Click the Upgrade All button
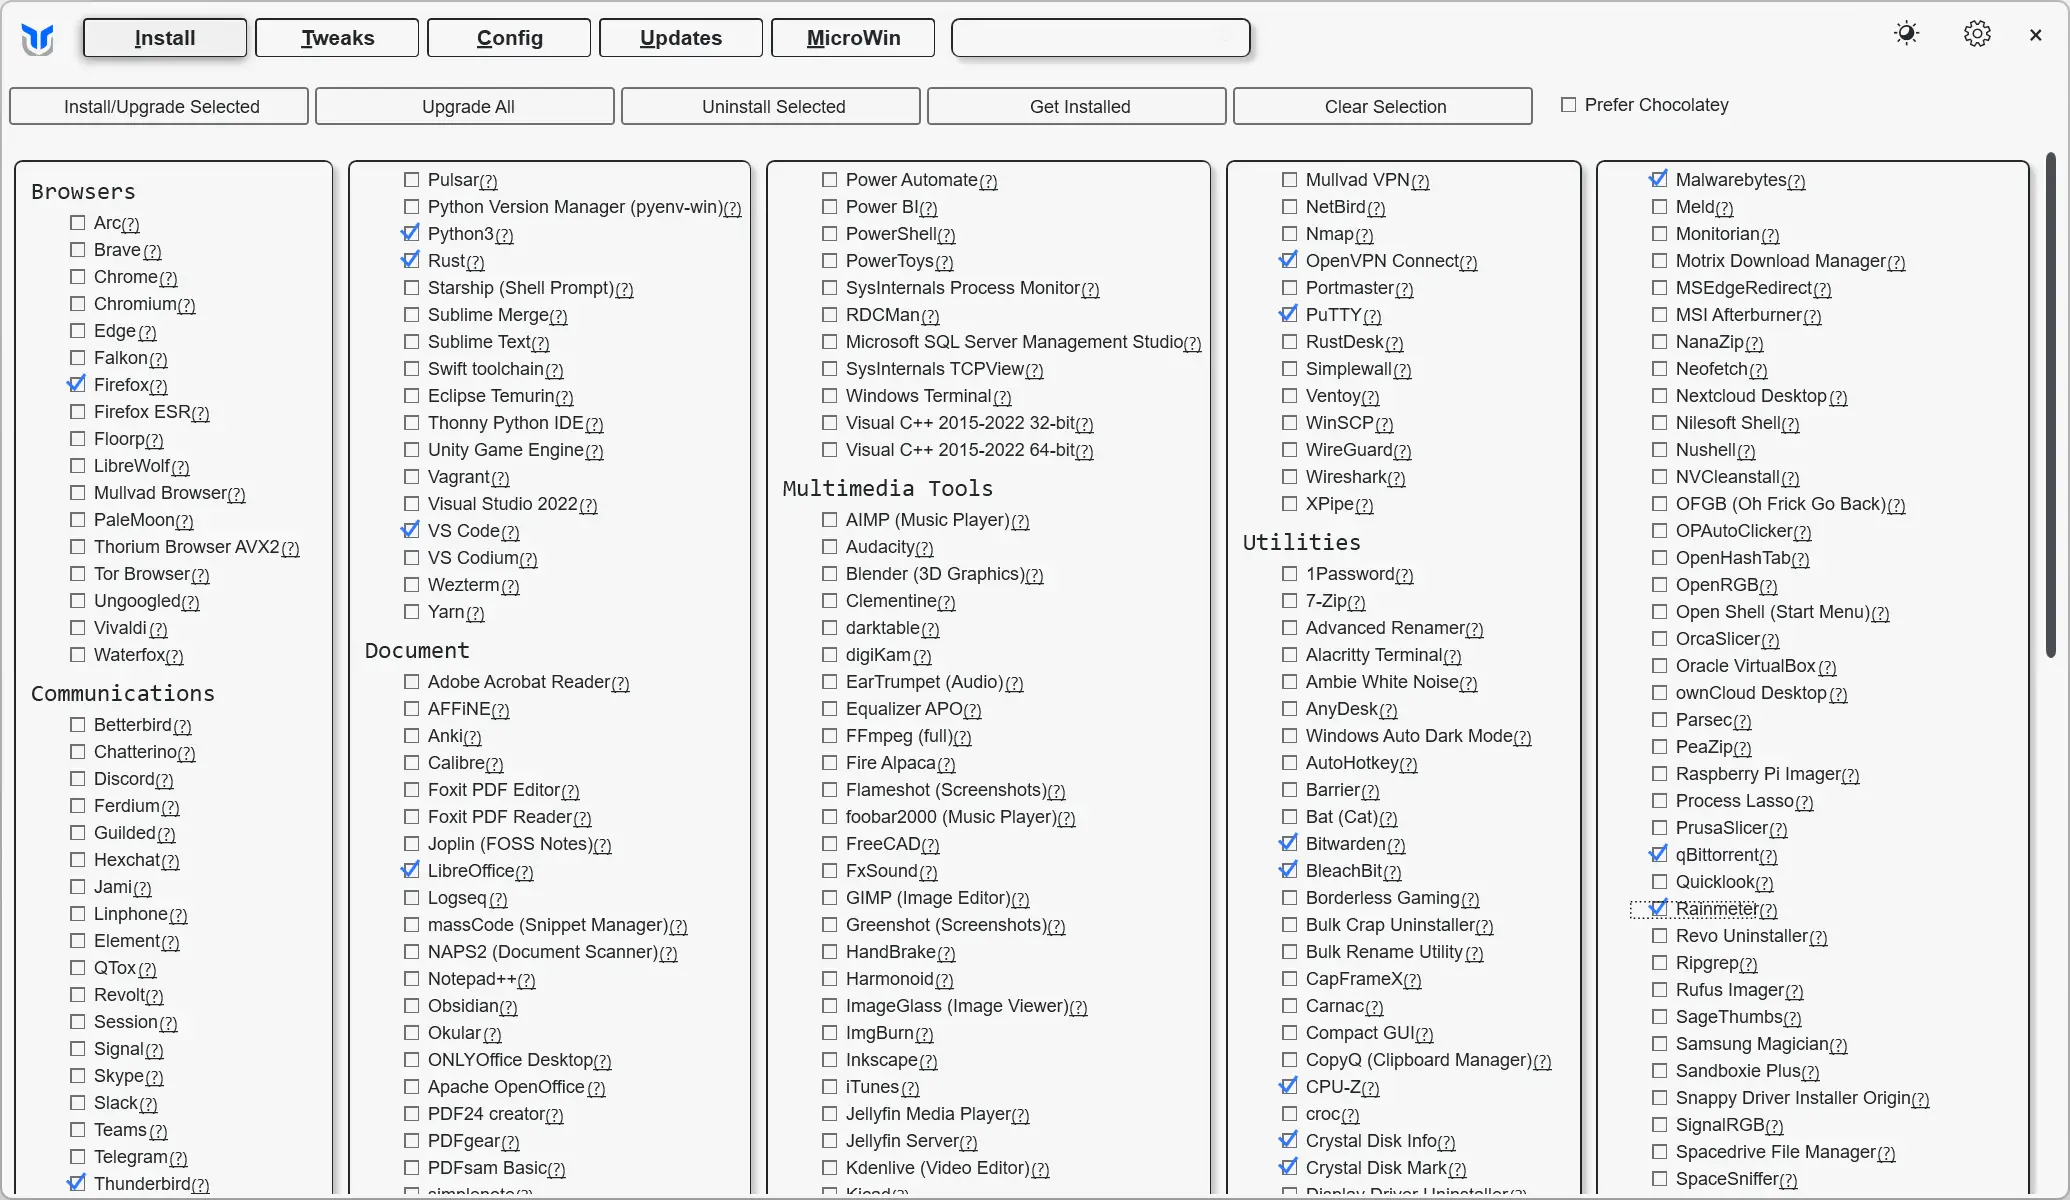This screenshot has height=1200, width=2070. click(x=466, y=106)
